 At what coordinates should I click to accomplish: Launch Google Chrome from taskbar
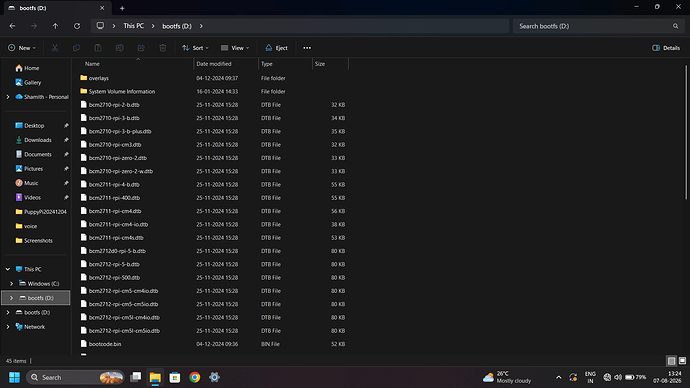coord(195,377)
